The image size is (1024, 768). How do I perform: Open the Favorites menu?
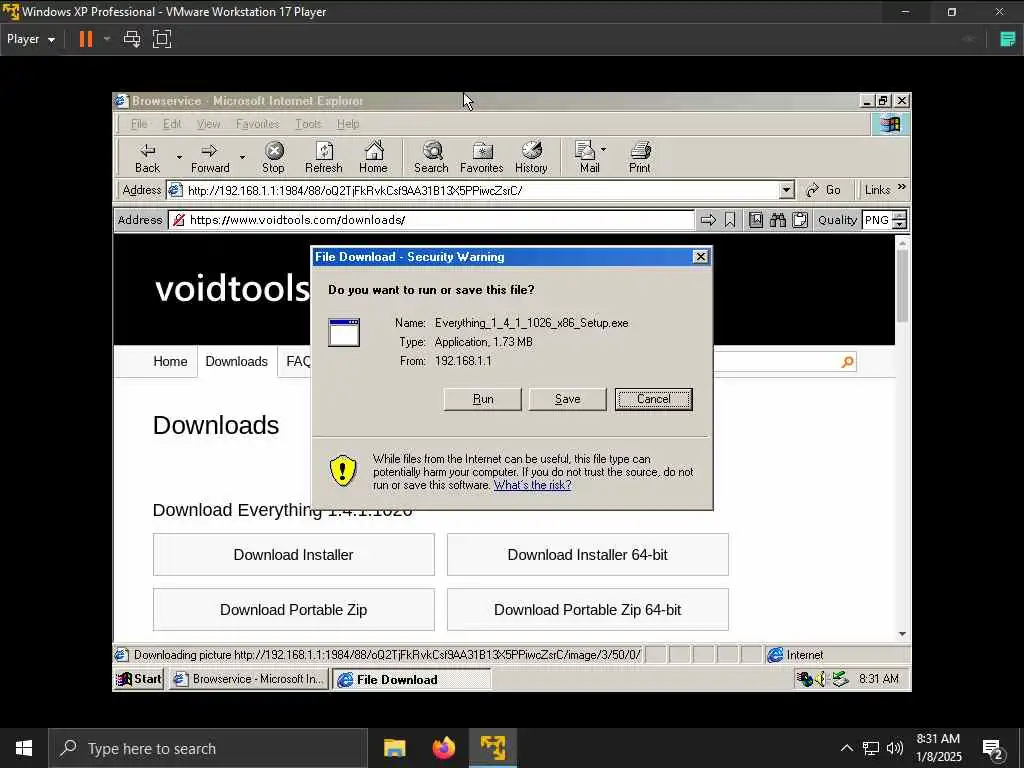point(257,123)
